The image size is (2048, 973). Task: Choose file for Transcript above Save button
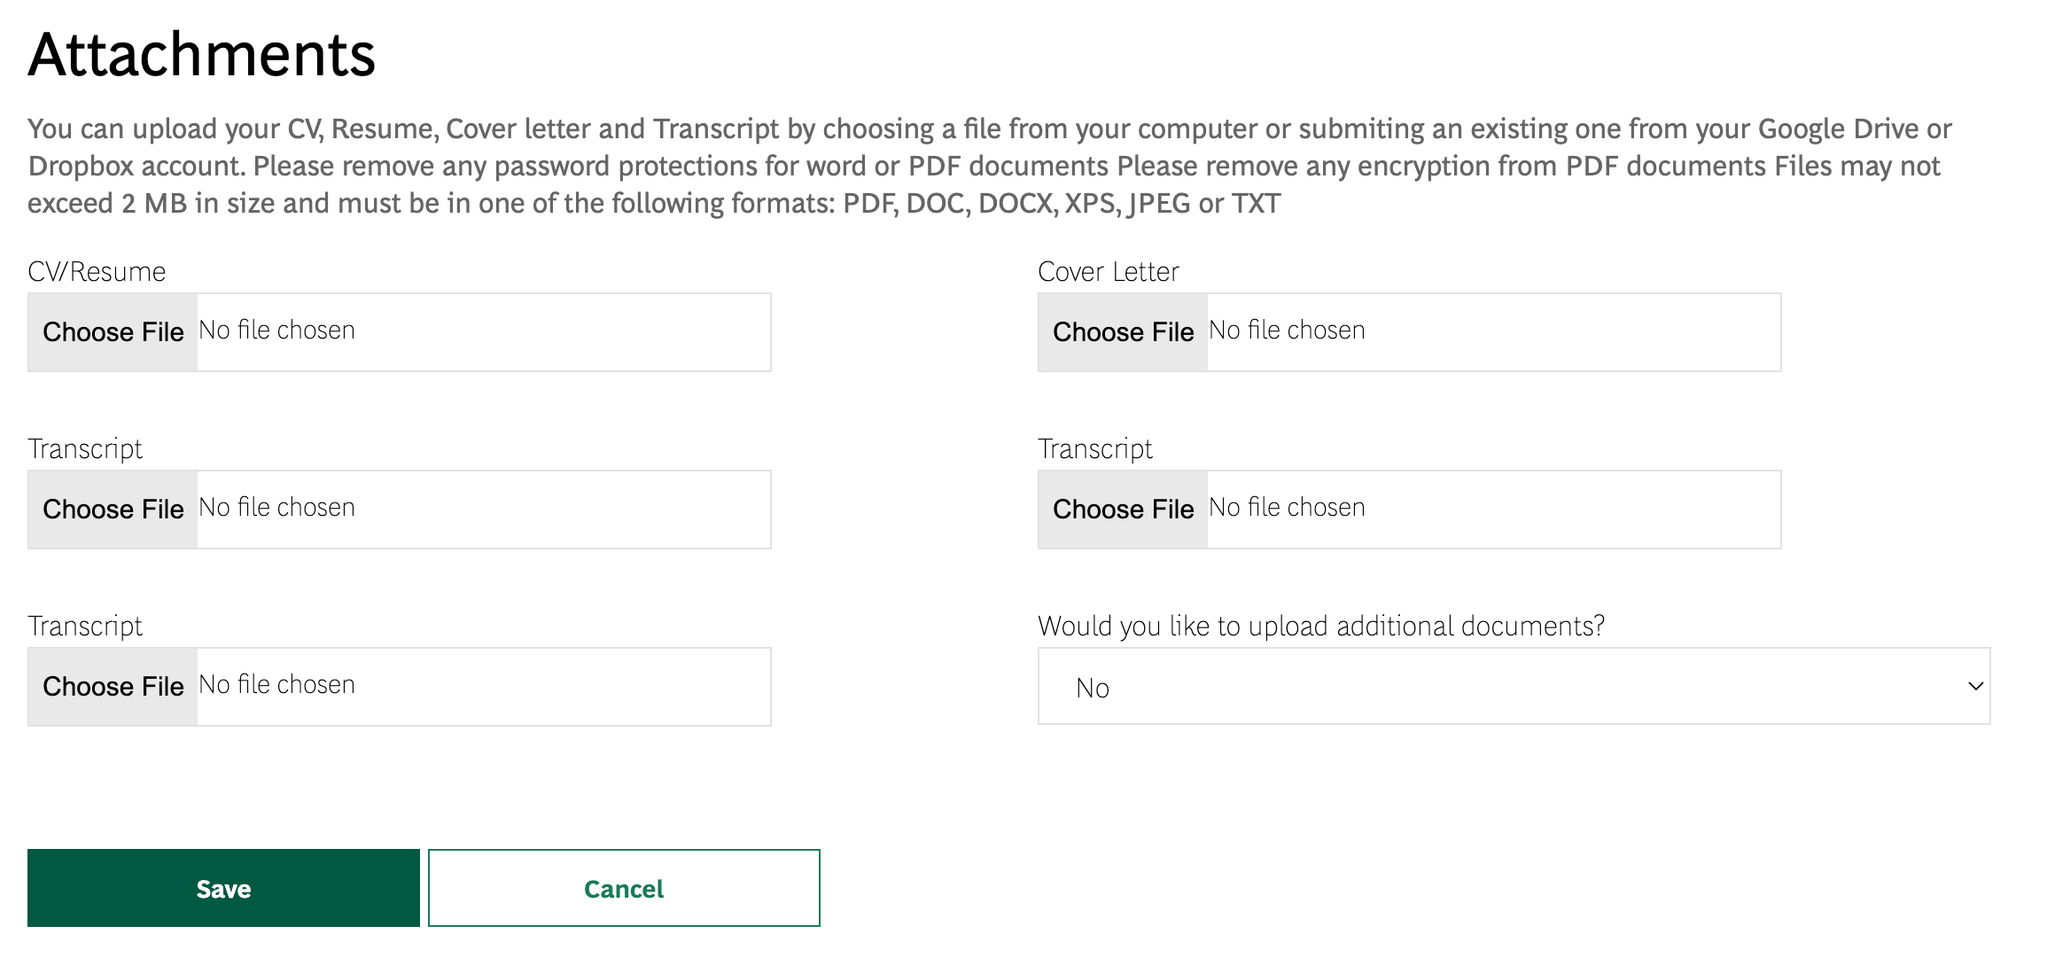pyautogui.click(x=113, y=686)
